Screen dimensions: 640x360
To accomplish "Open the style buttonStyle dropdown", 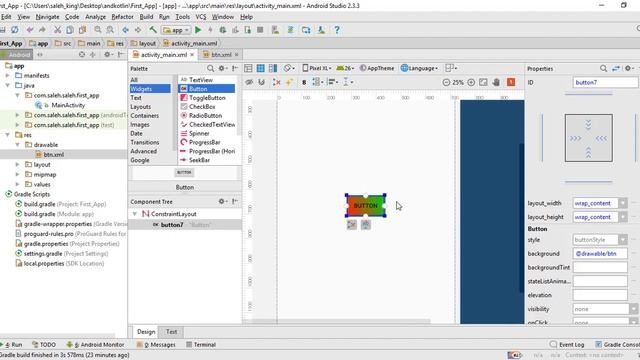I will pos(622,240).
